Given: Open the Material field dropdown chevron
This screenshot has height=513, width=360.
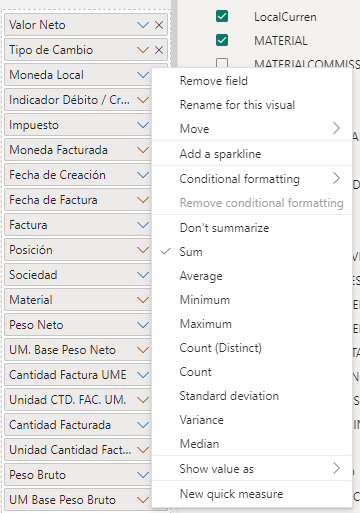Looking at the screenshot, I should click(x=143, y=300).
